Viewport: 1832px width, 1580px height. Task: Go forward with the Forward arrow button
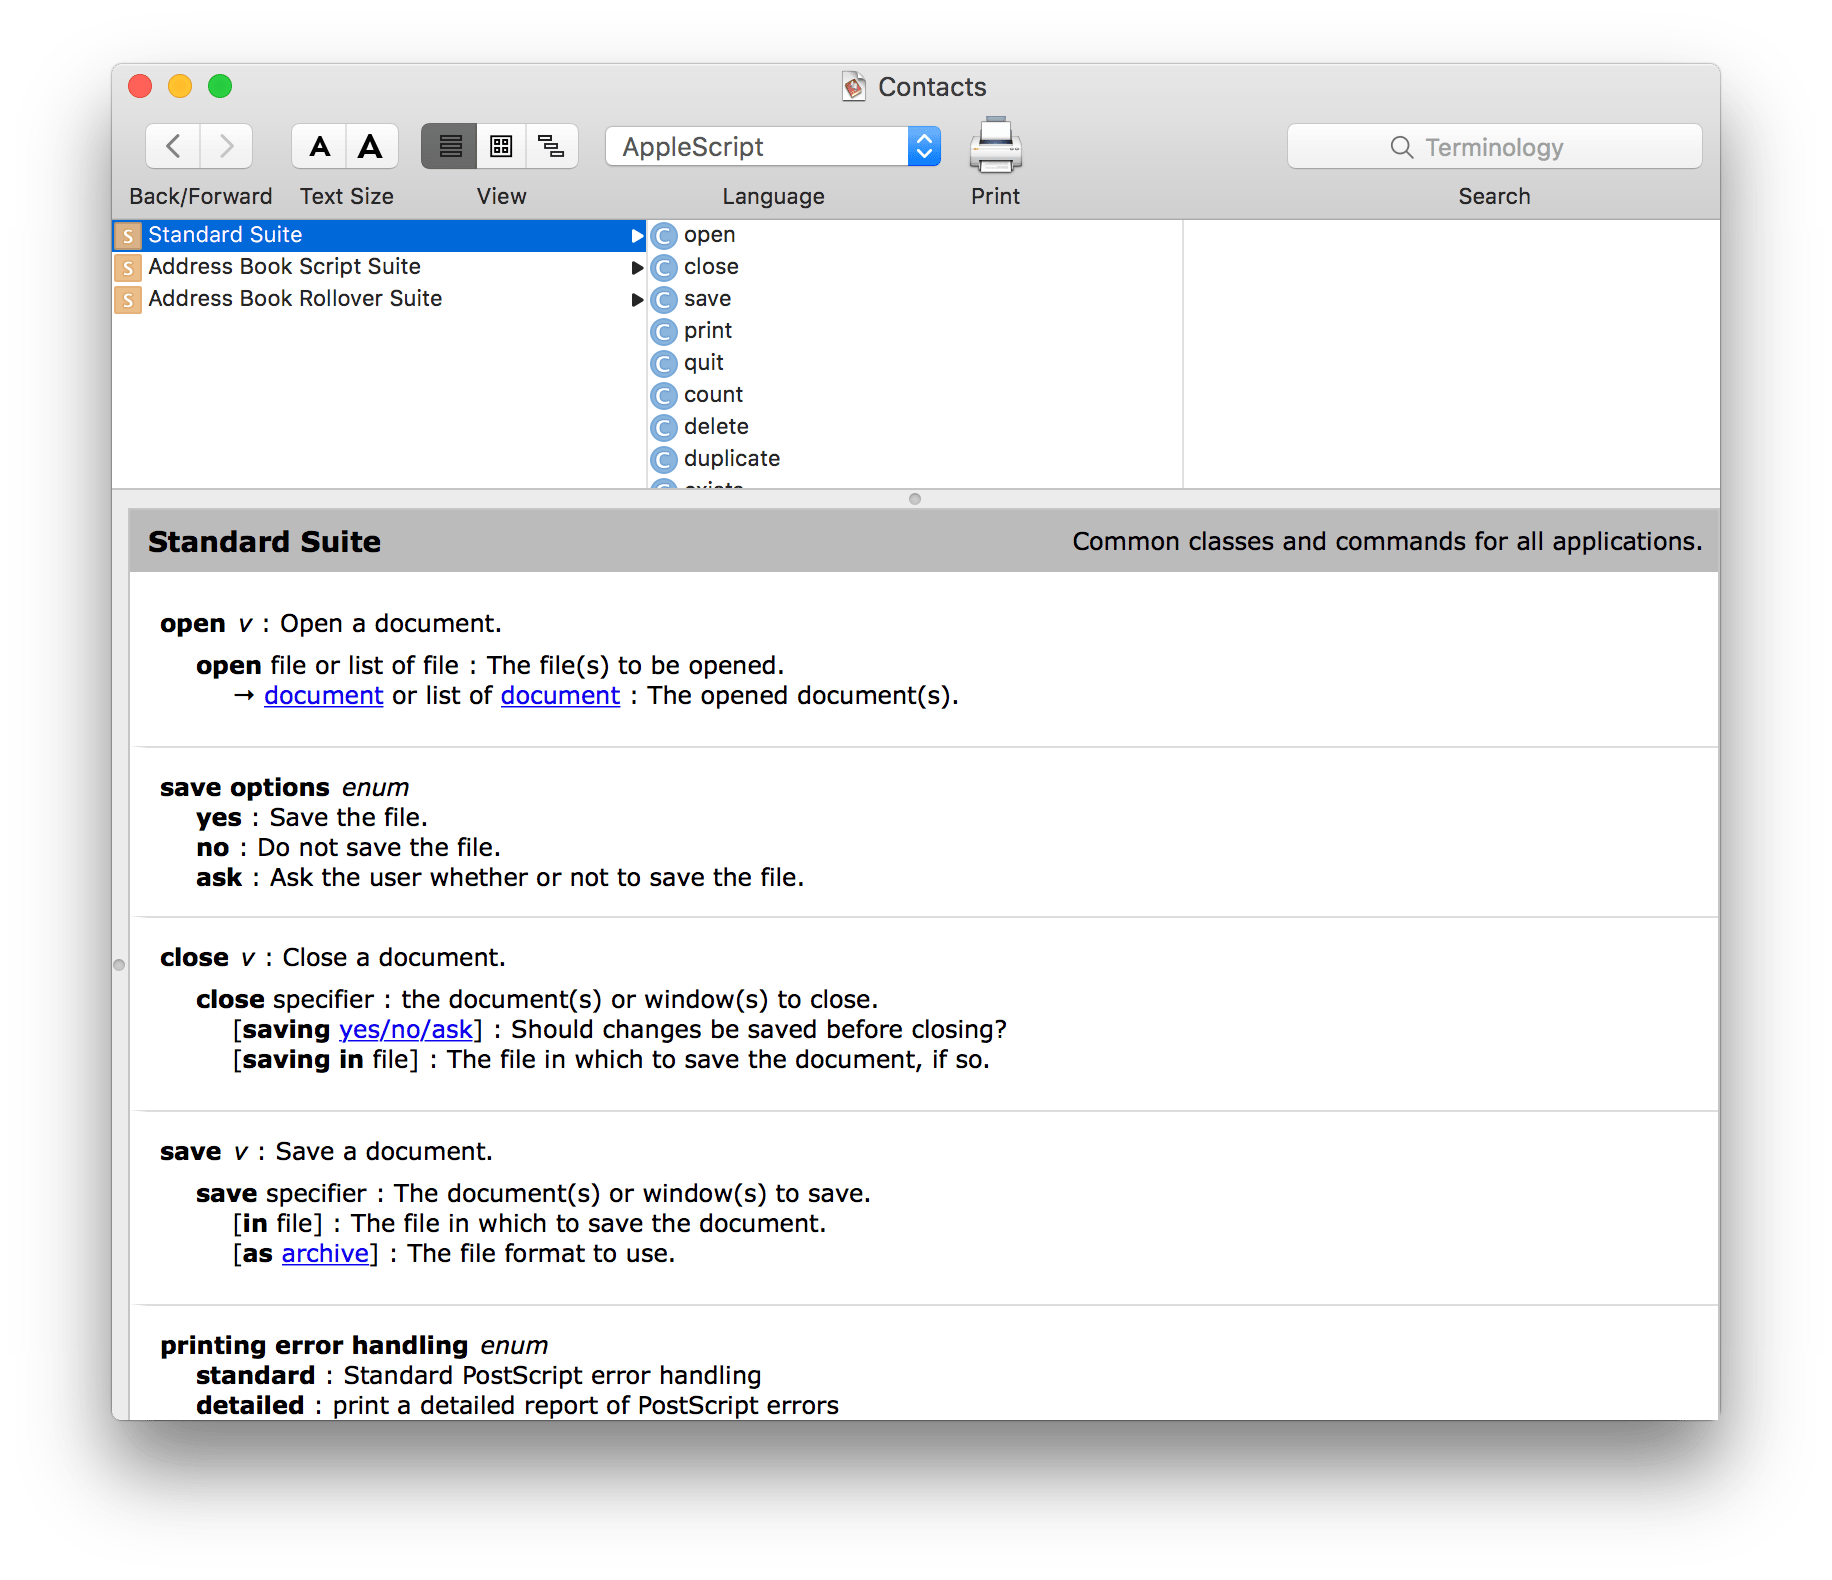pyautogui.click(x=226, y=147)
